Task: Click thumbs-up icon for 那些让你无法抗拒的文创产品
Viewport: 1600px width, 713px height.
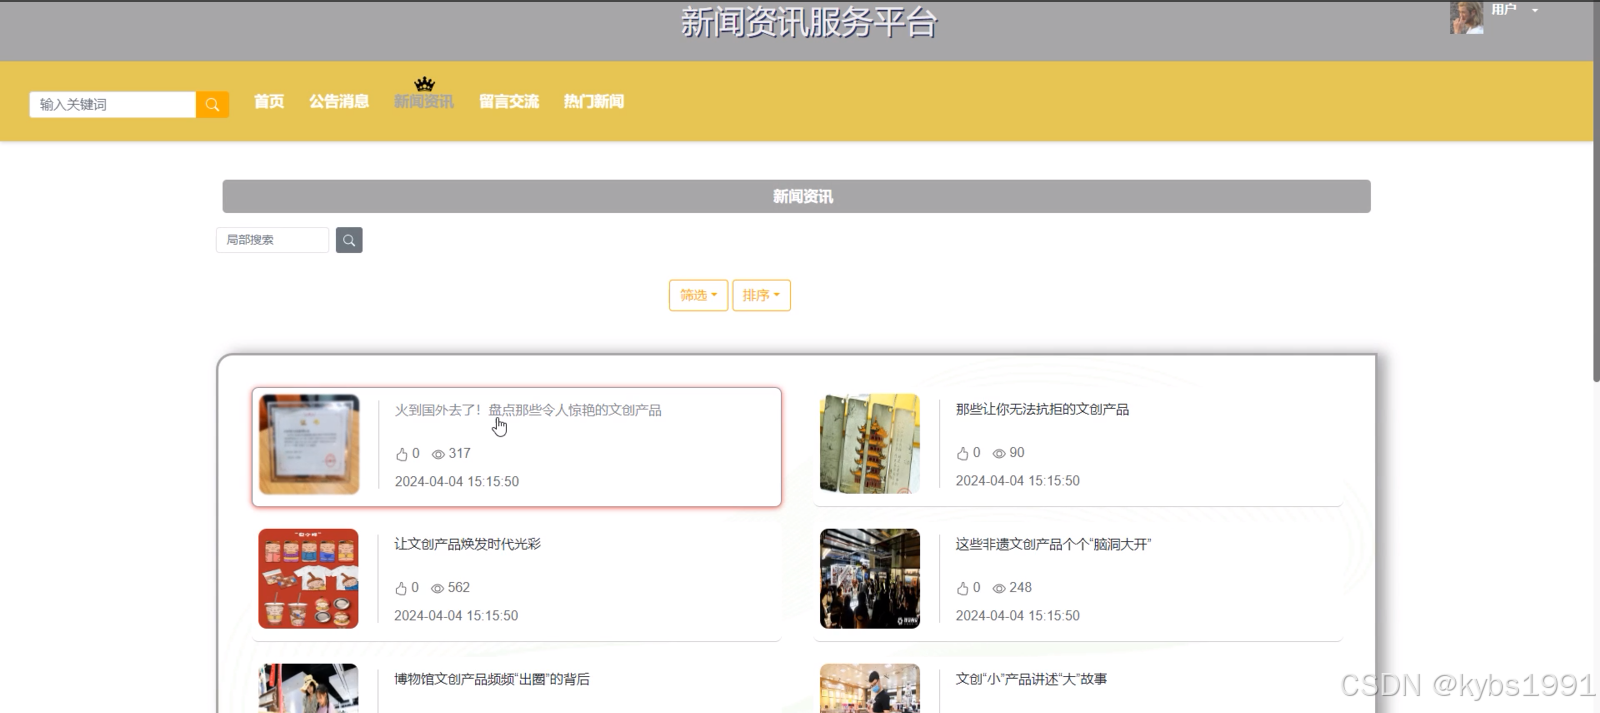Action: (963, 453)
